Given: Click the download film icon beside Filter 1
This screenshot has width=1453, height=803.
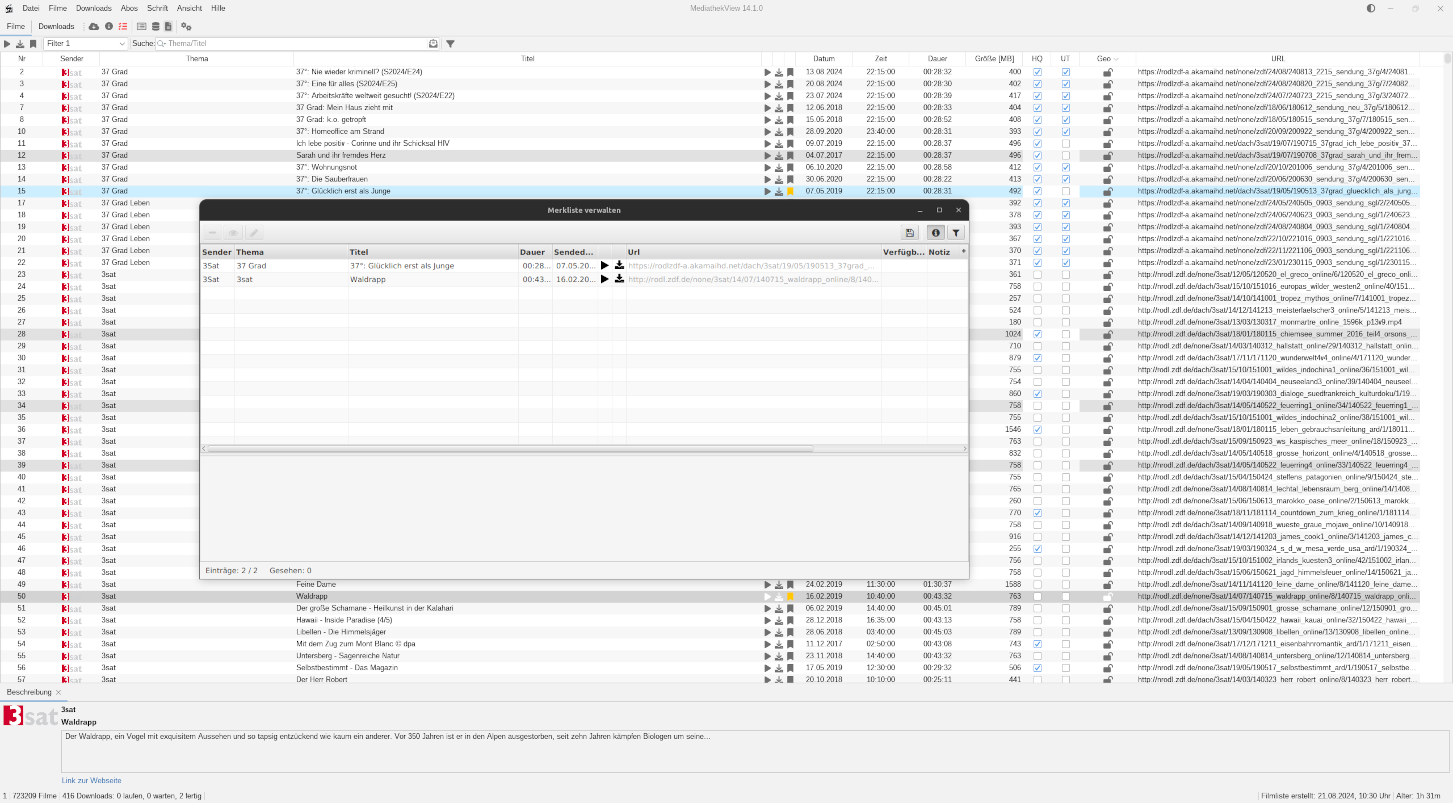Looking at the screenshot, I should click(x=20, y=44).
